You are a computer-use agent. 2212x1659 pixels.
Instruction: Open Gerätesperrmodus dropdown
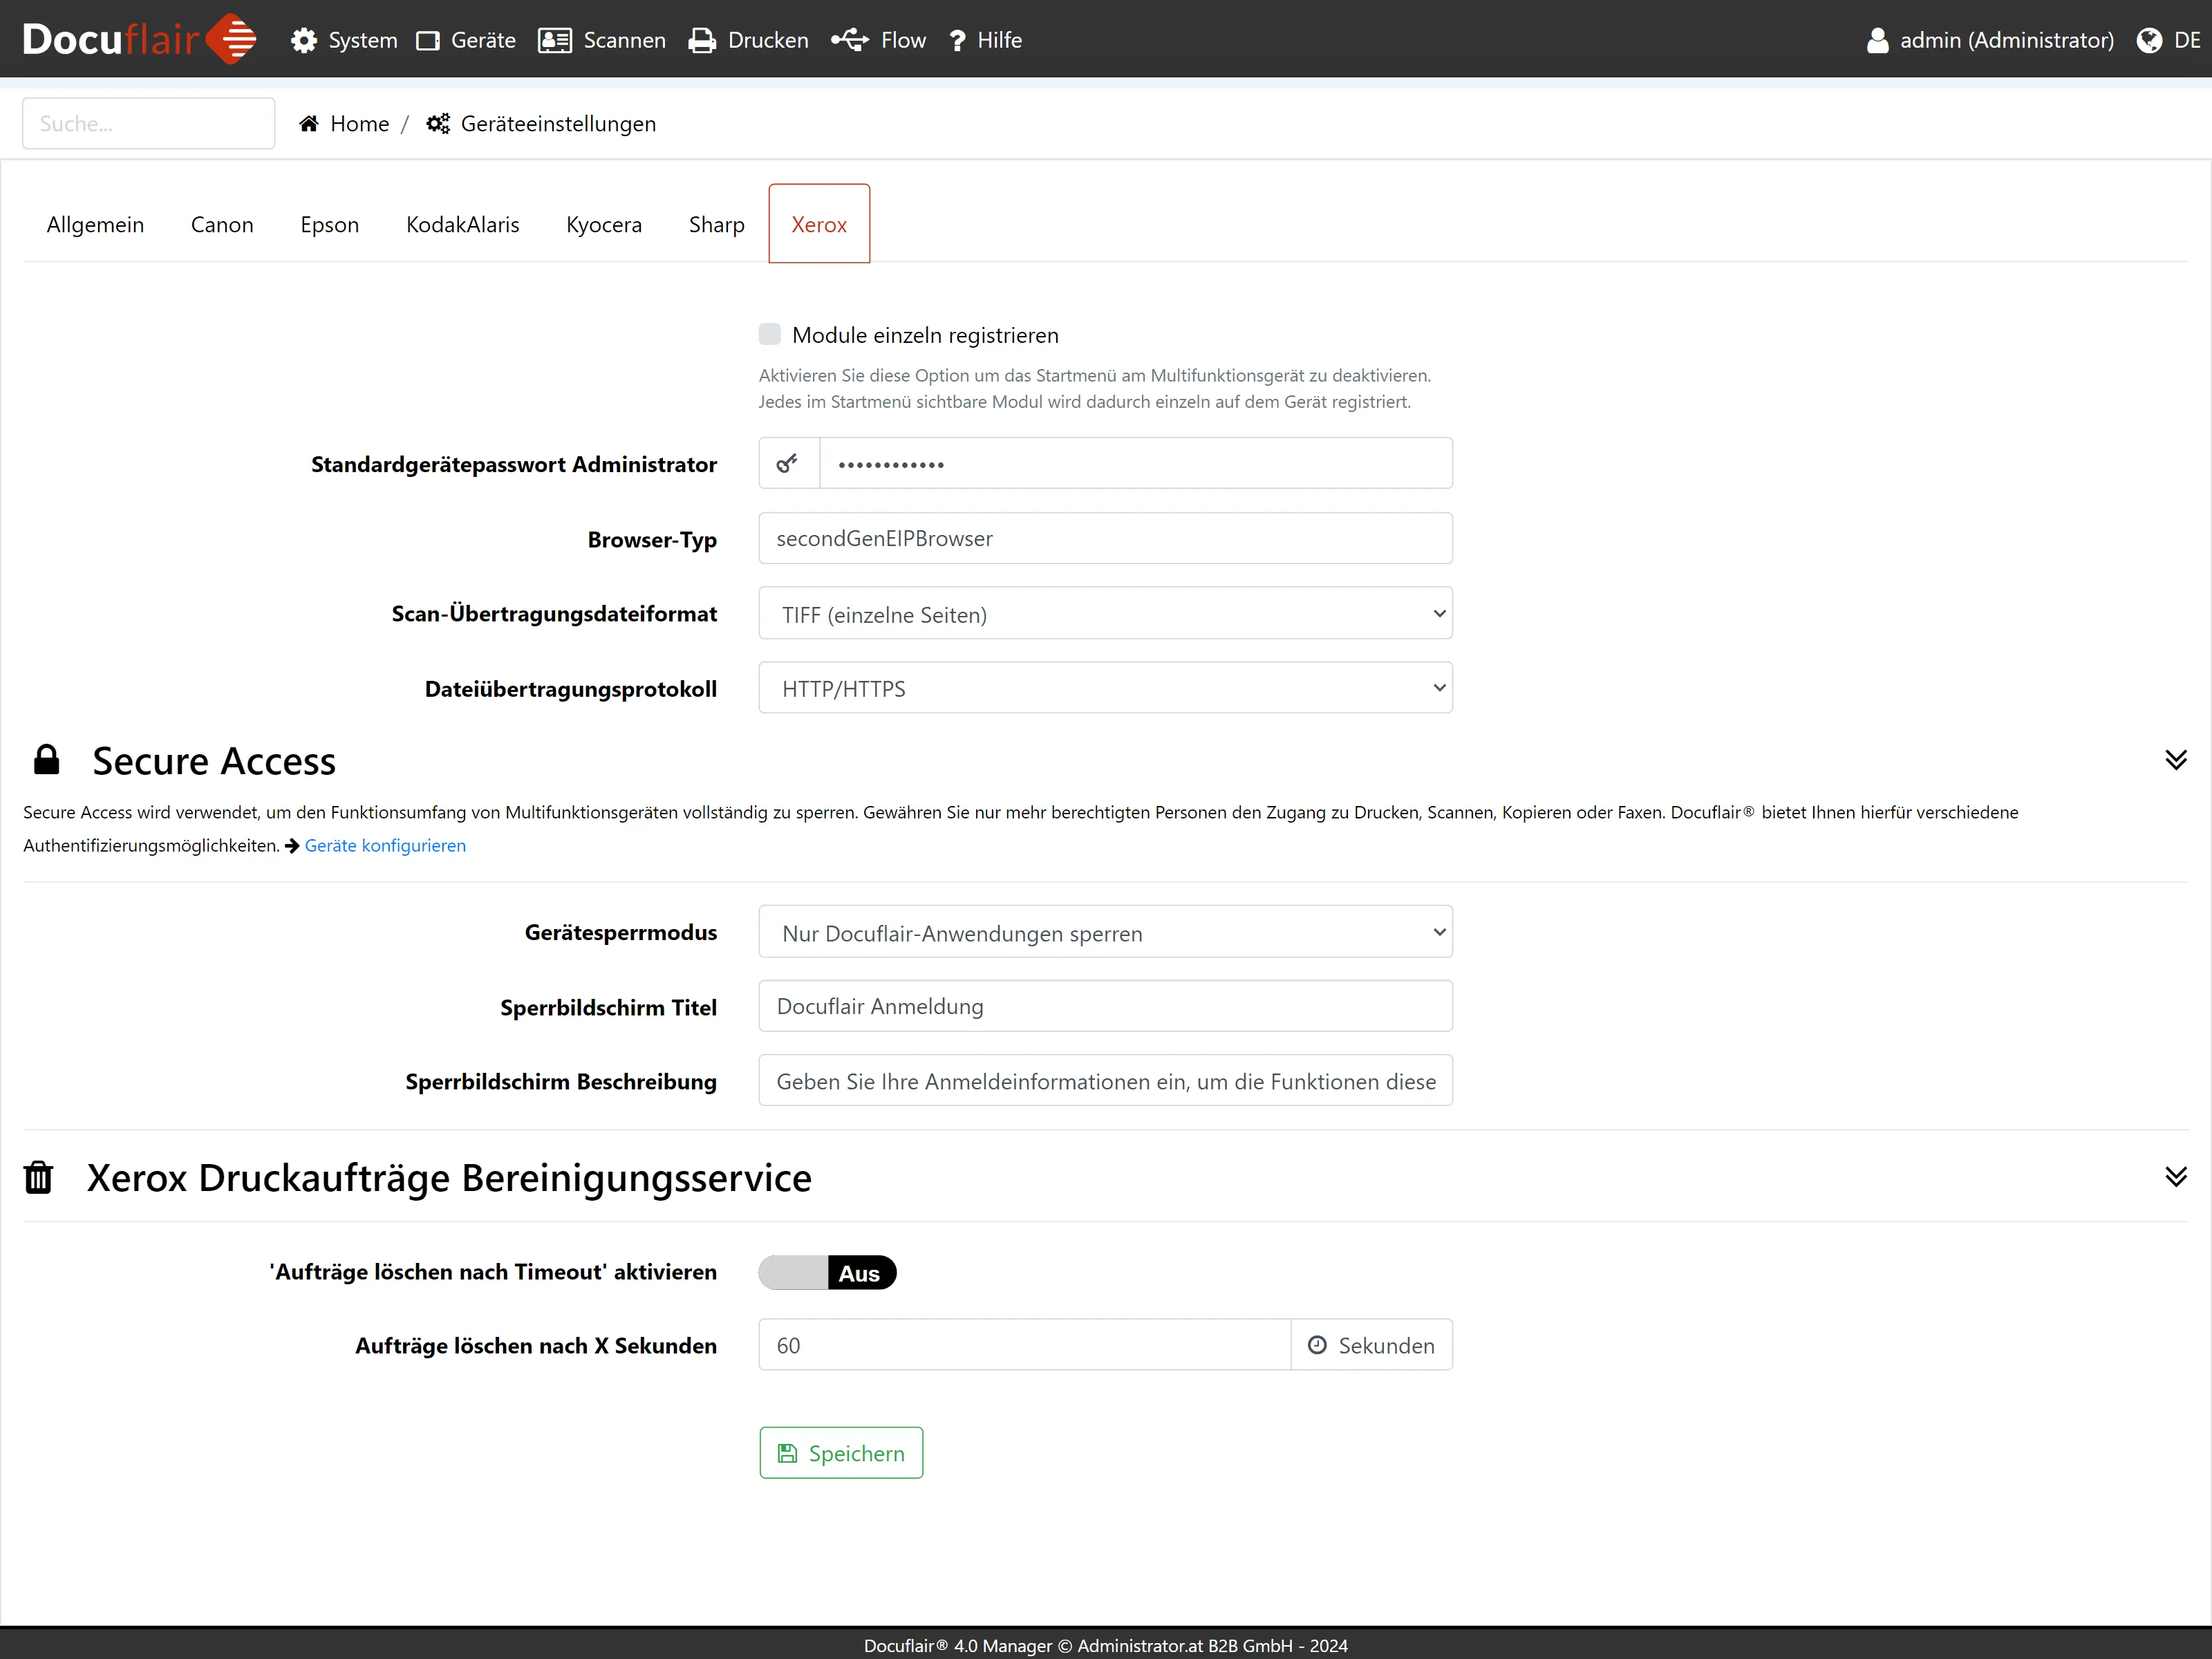pyautogui.click(x=1105, y=932)
